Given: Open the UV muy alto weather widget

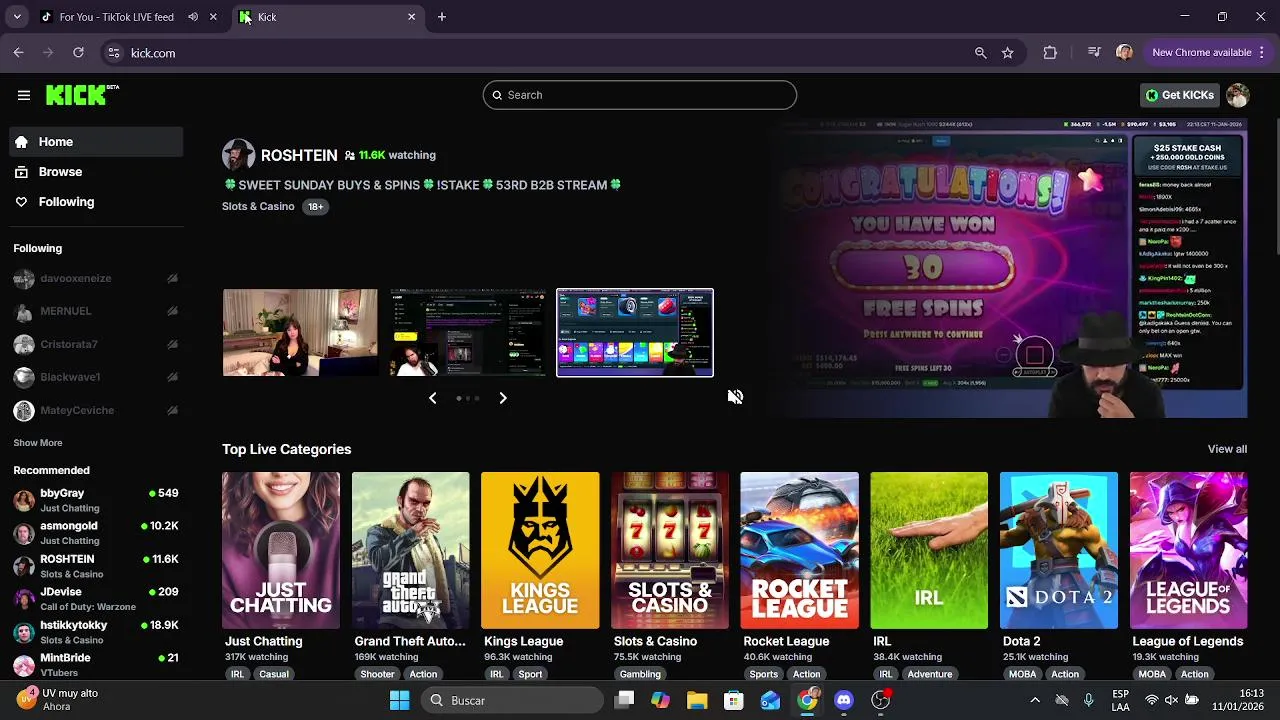Looking at the screenshot, I should pyautogui.click(x=57, y=700).
